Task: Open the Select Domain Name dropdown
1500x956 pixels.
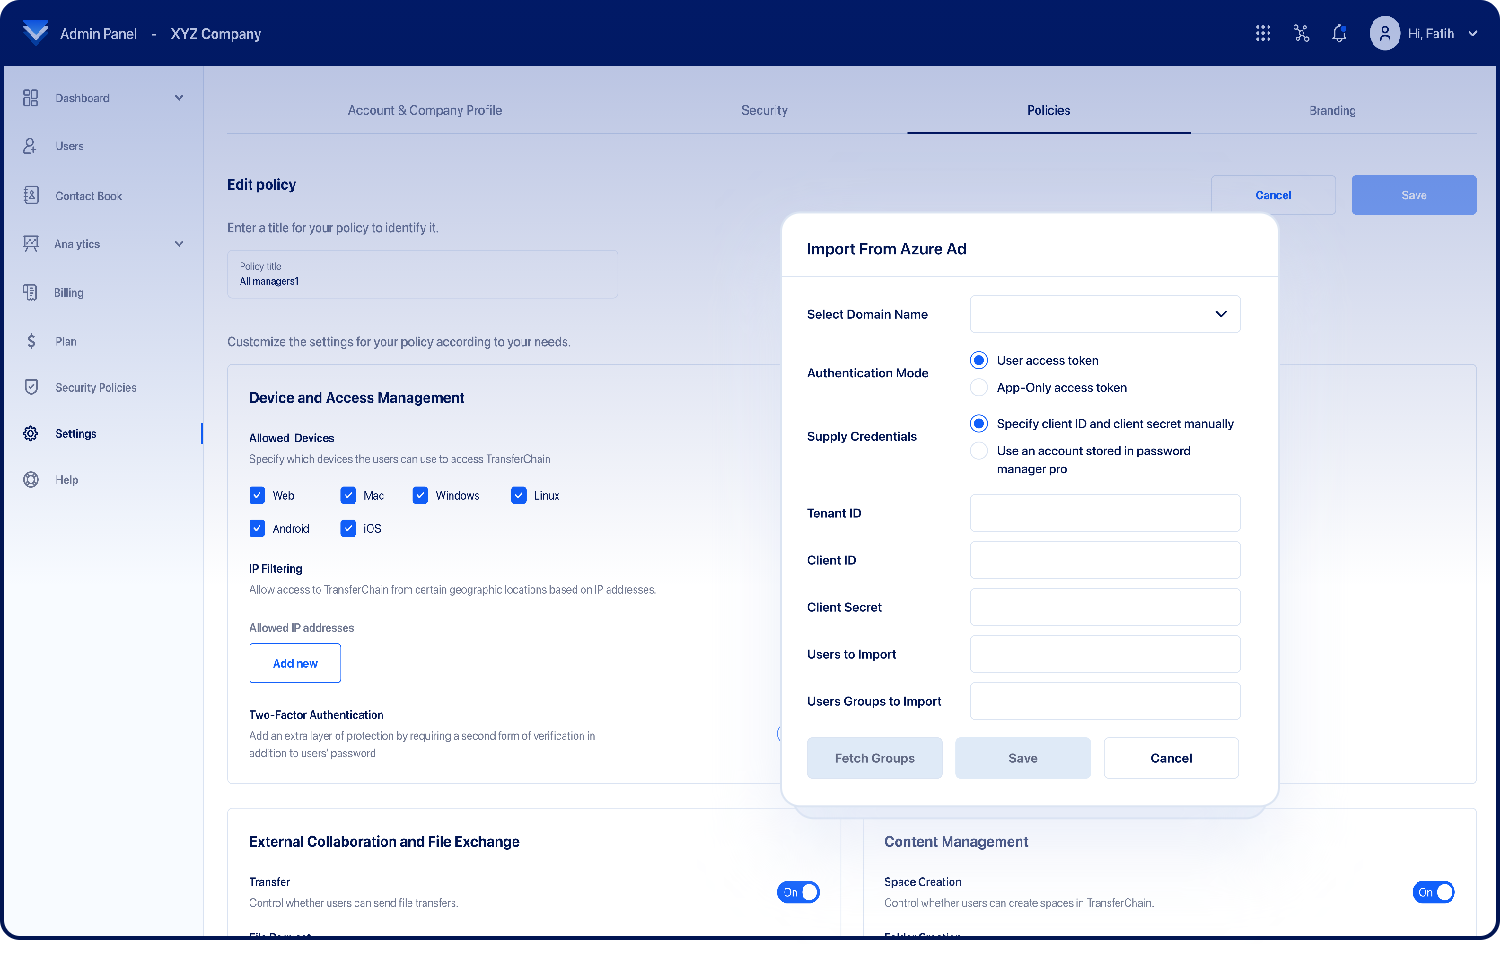Action: (1105, 314)
